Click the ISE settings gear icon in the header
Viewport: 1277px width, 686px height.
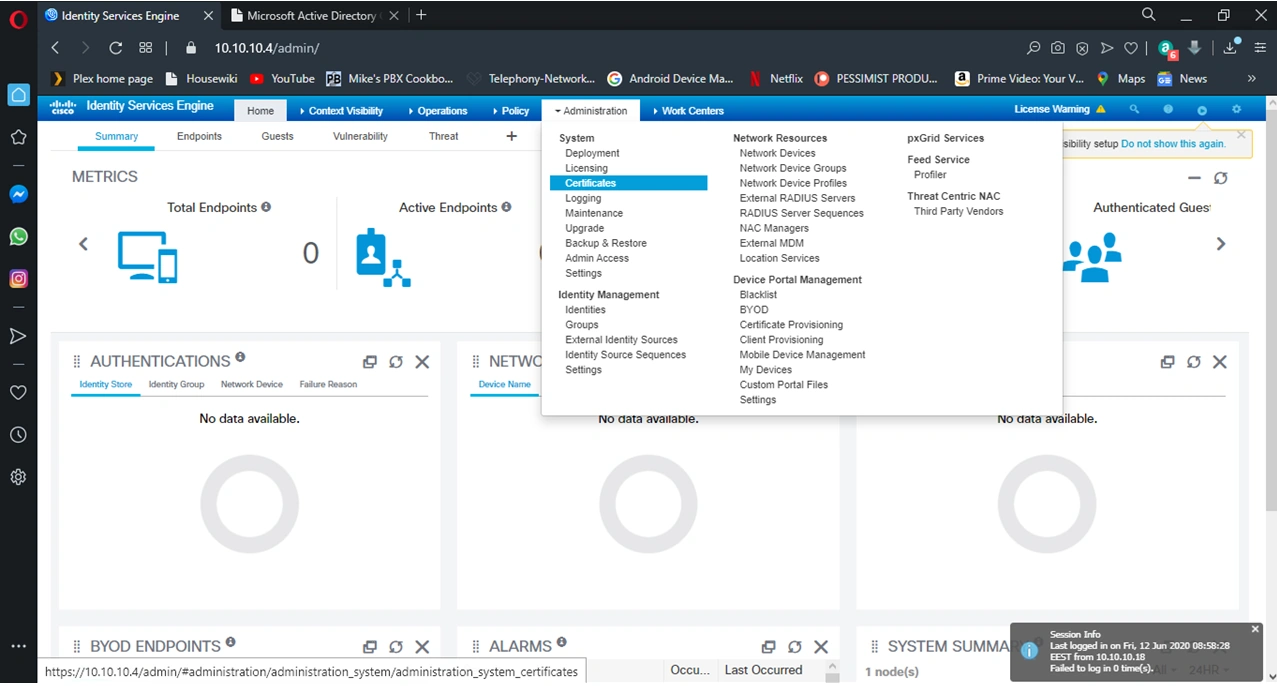(1237, 110)
